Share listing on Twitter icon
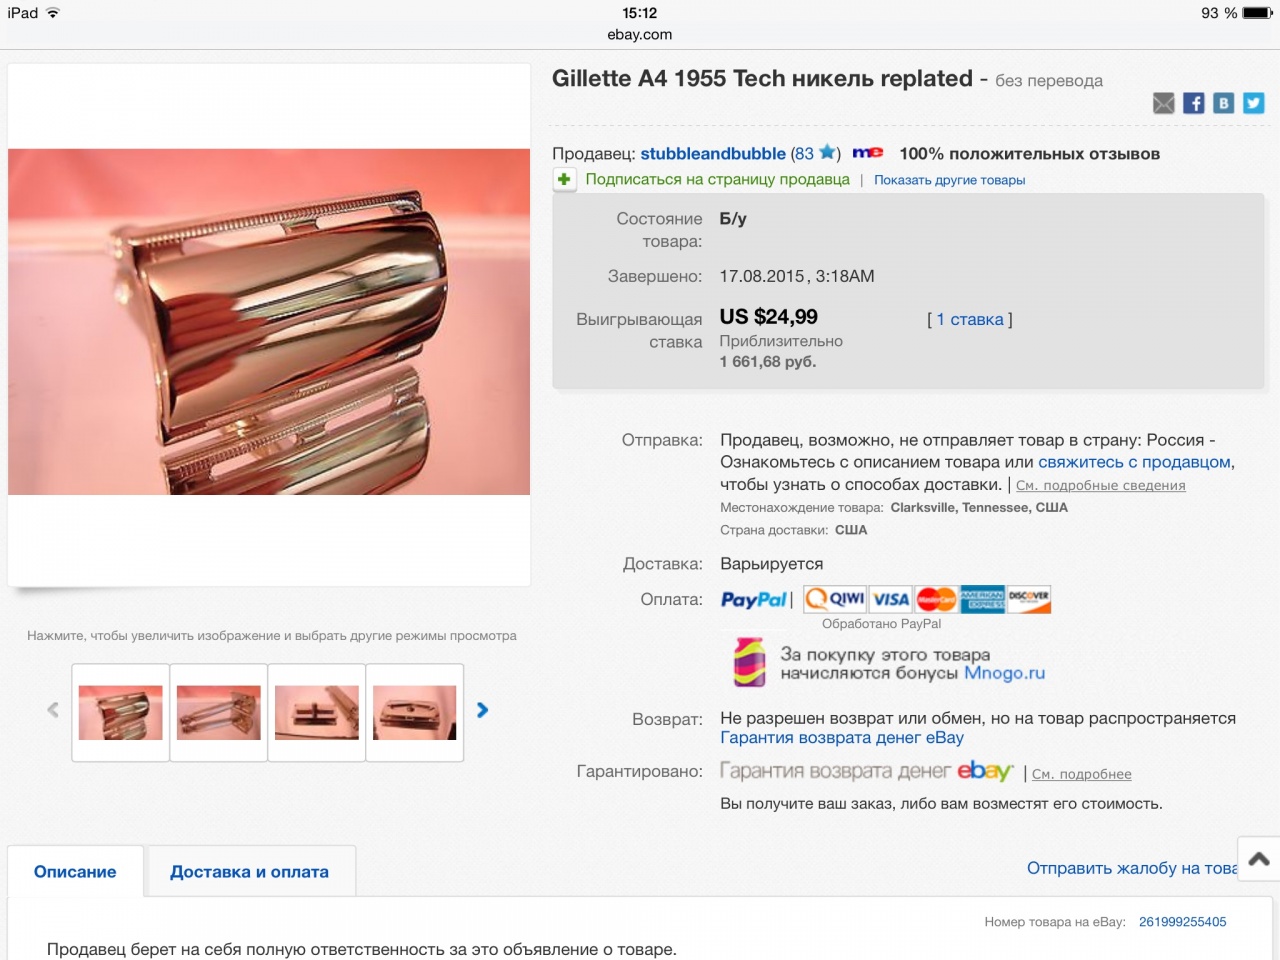The height and width of the screenshot is (960, 1280). pyautogui.click(x=1253, y=103)
